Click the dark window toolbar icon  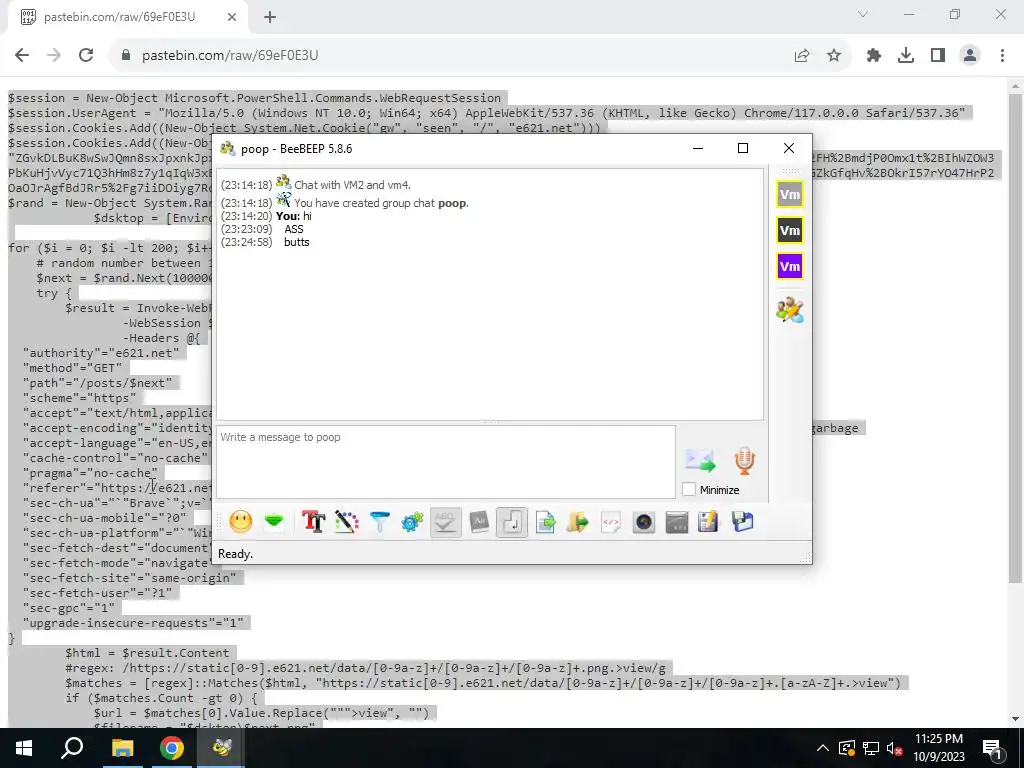tap(677, 522)
